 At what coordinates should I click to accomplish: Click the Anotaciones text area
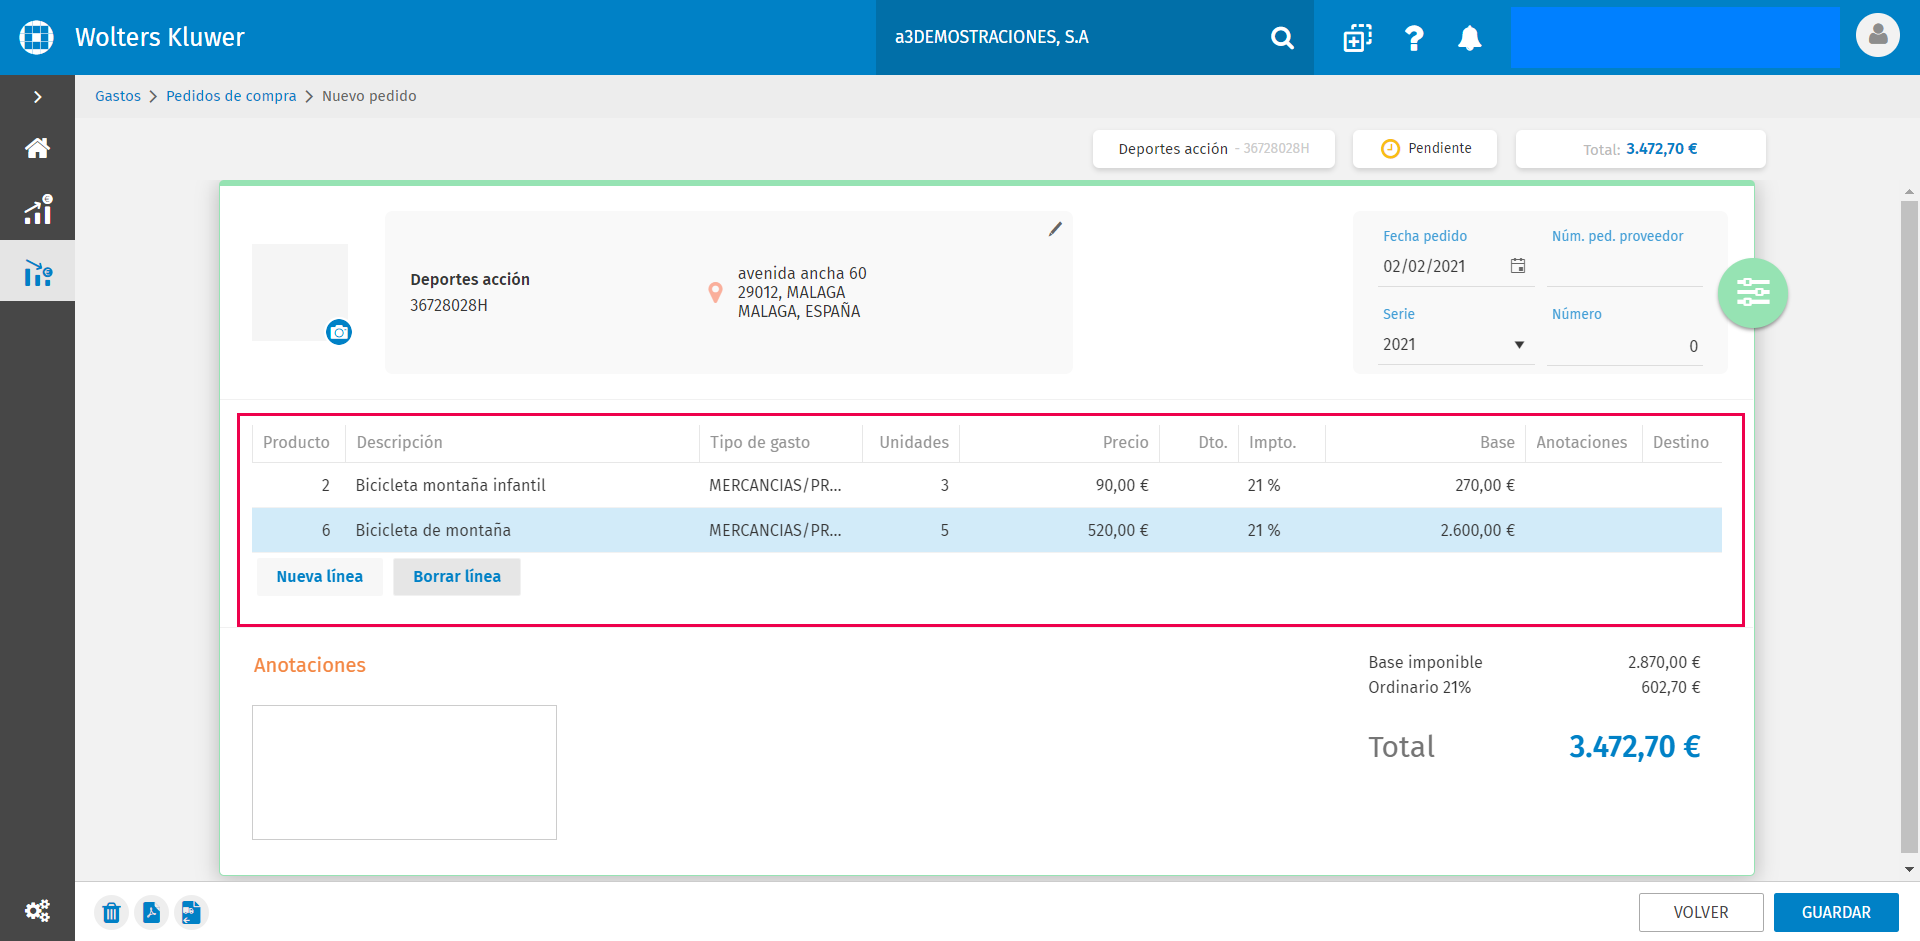click(404, 772)
